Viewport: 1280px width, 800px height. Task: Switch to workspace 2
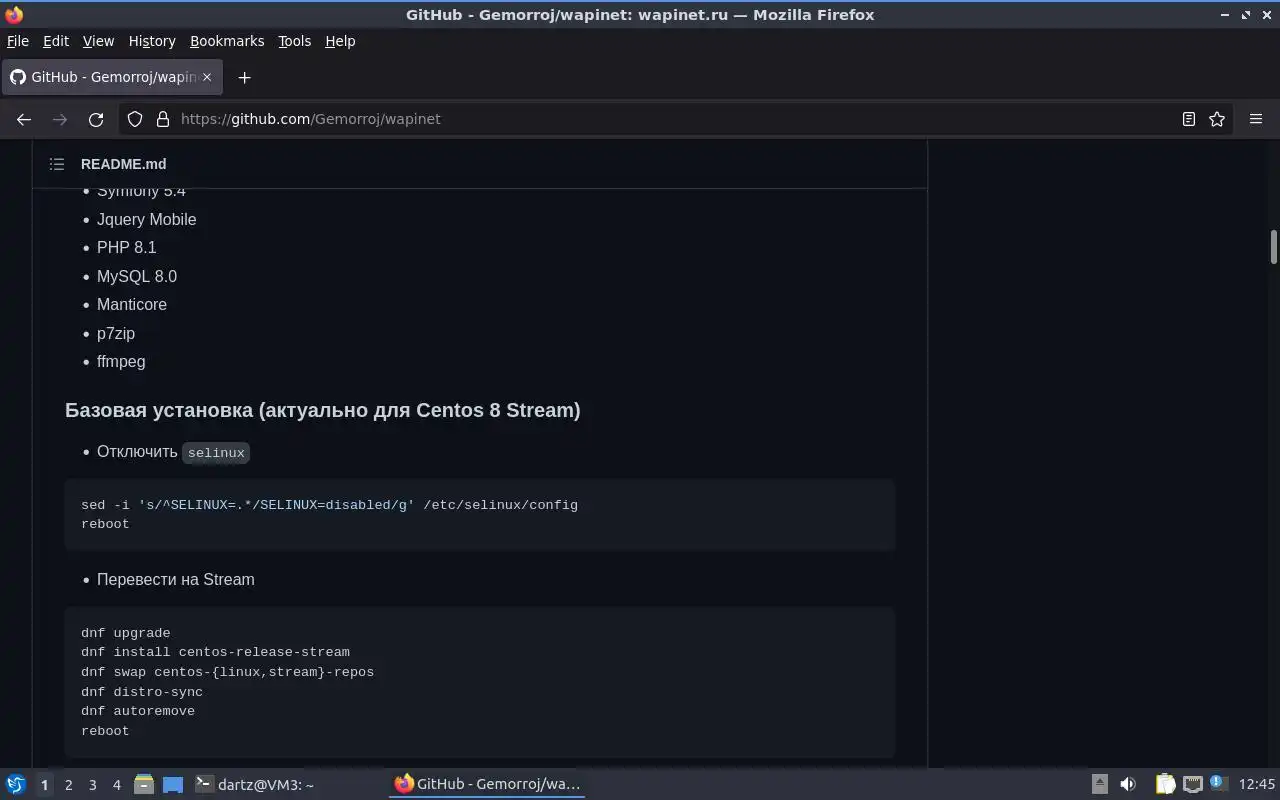click(x=68, y=785)
